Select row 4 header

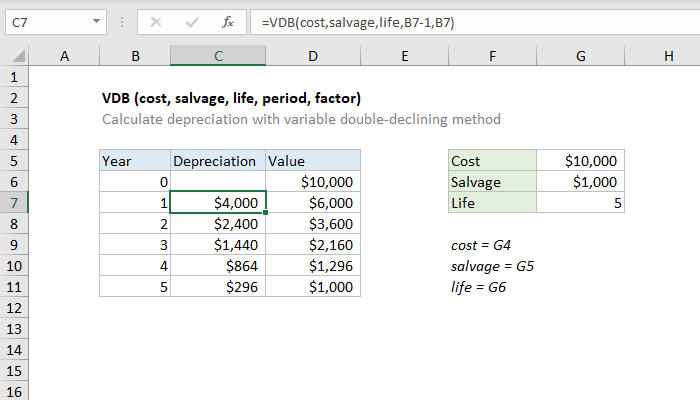tap(14, 140)
